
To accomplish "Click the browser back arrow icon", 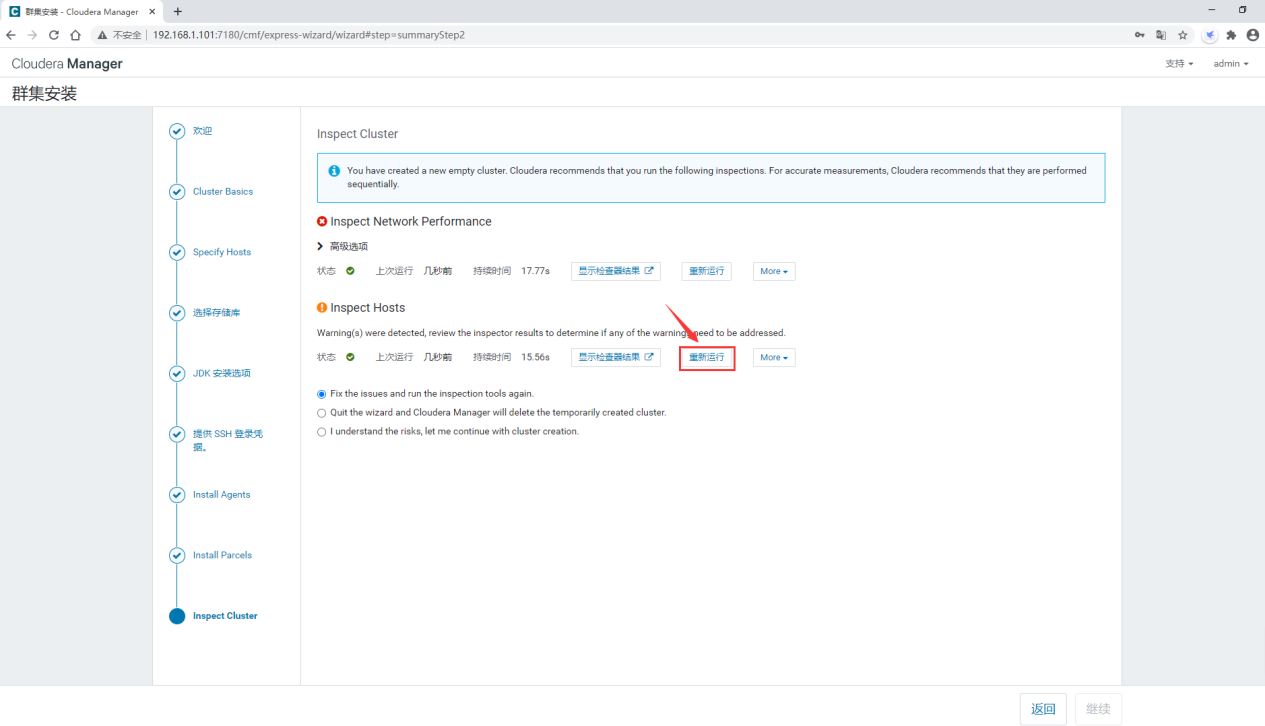I will tap(11, 35).
